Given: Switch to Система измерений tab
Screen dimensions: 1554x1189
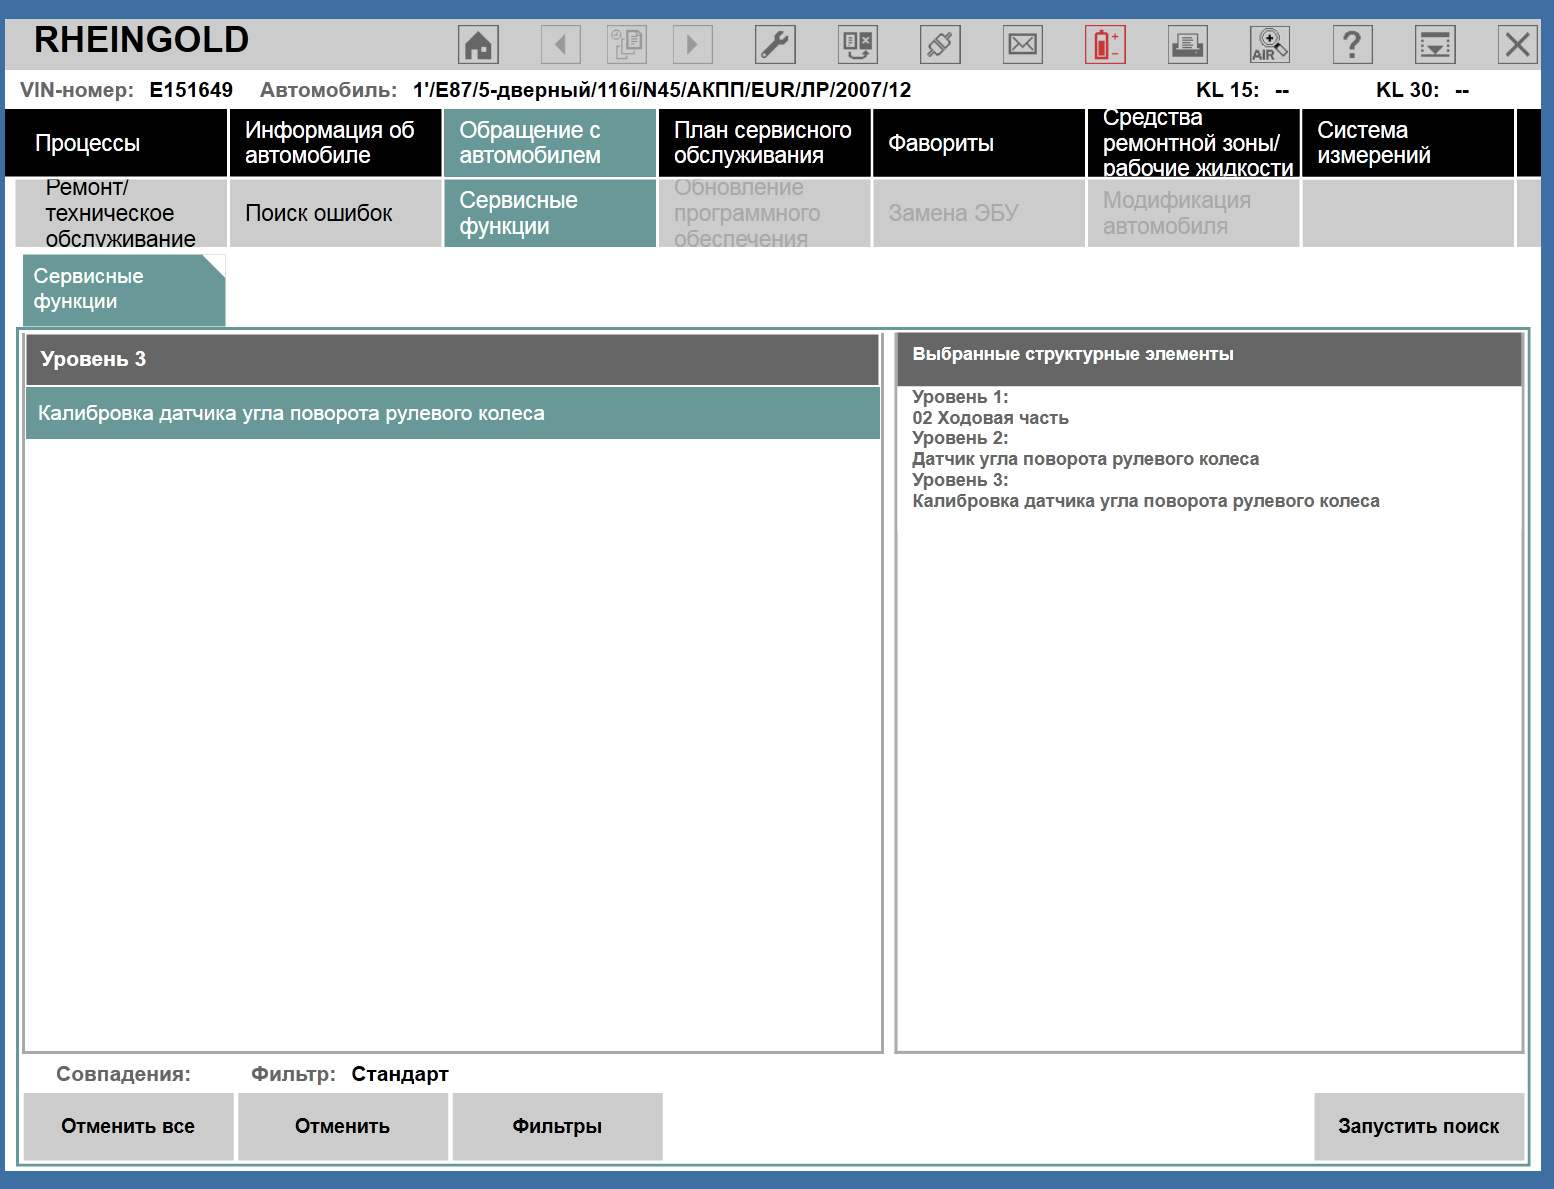Looking at the screenshot, I should 1408,143.
